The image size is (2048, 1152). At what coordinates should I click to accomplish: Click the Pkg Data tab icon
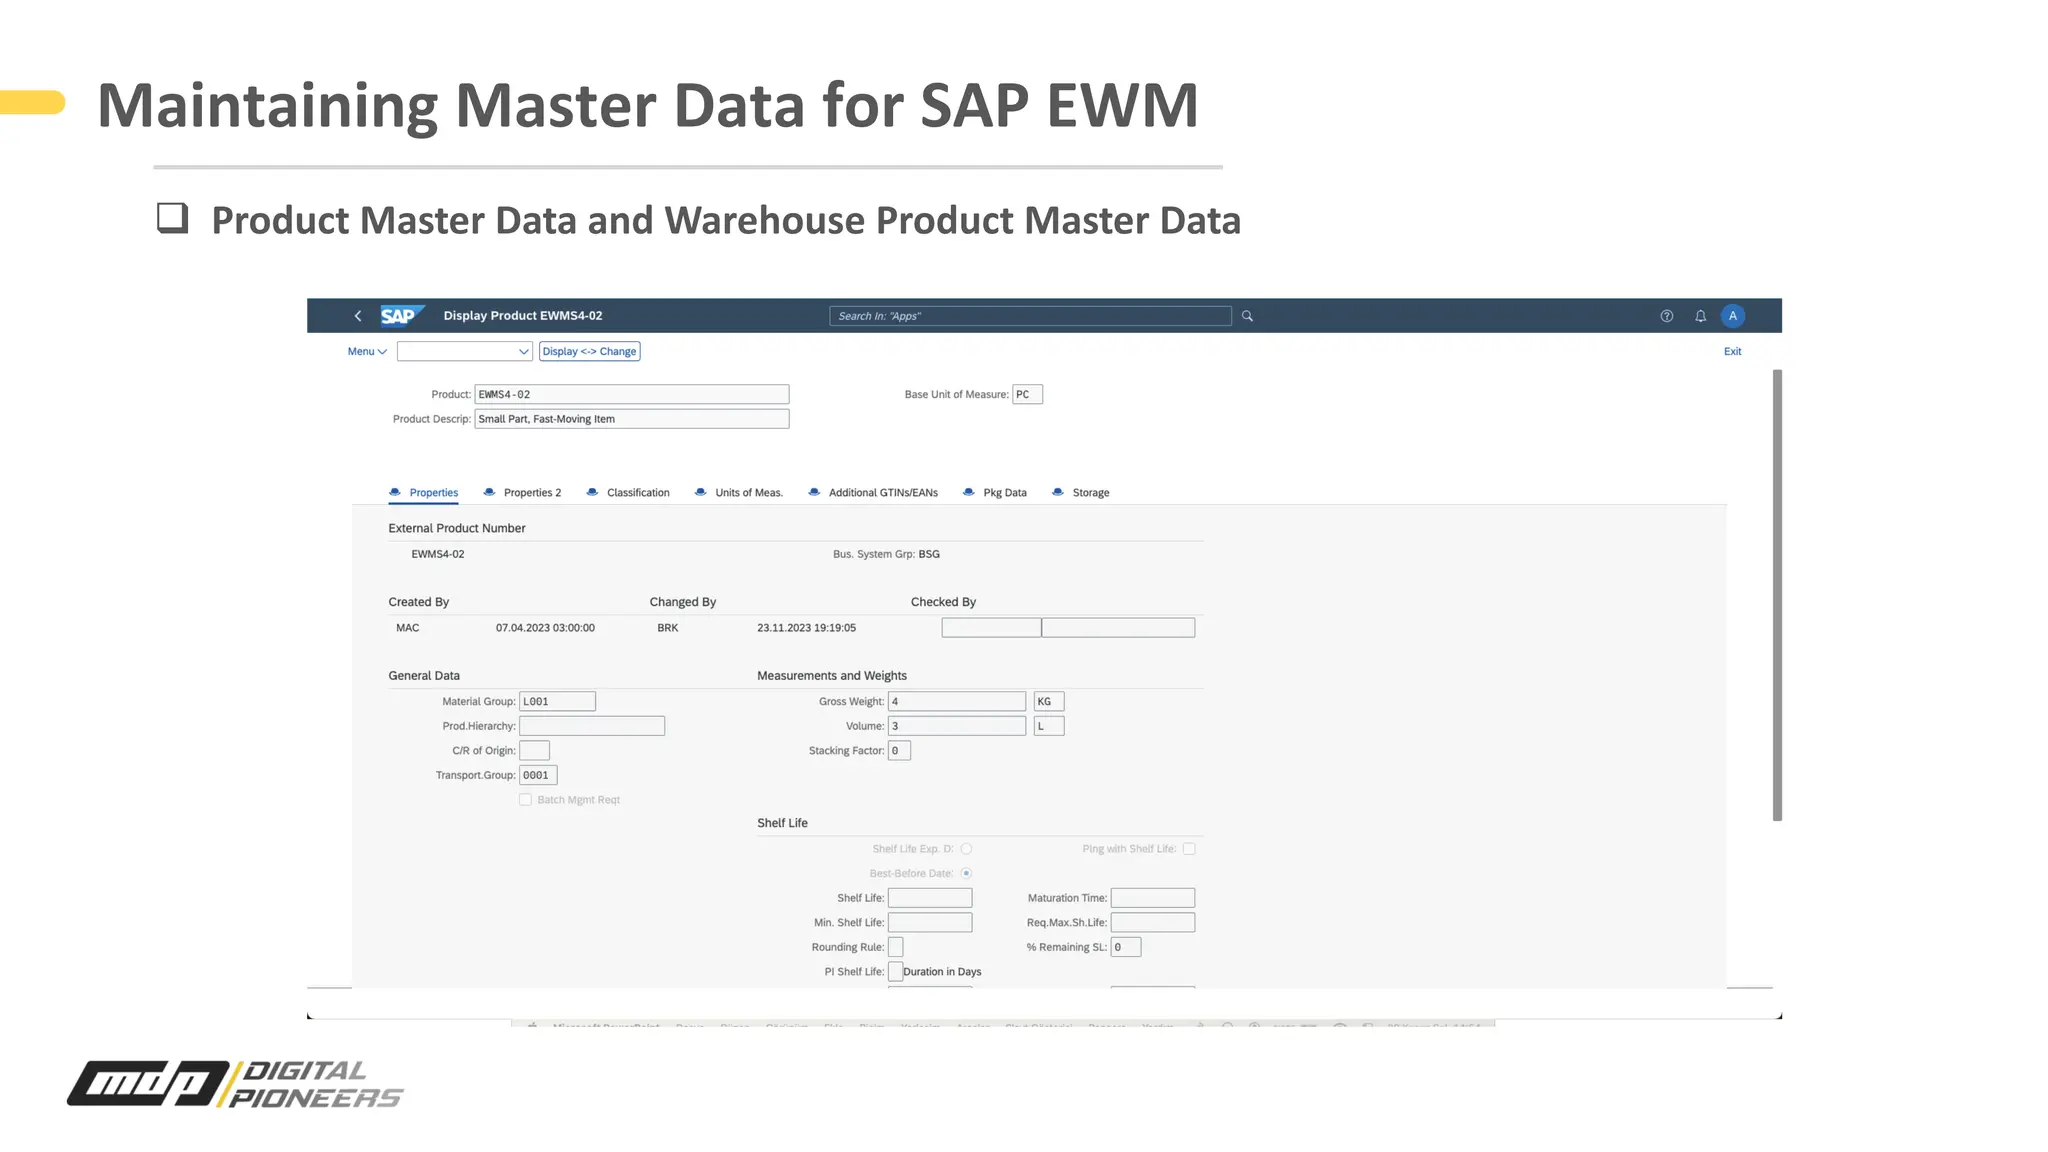969,492
